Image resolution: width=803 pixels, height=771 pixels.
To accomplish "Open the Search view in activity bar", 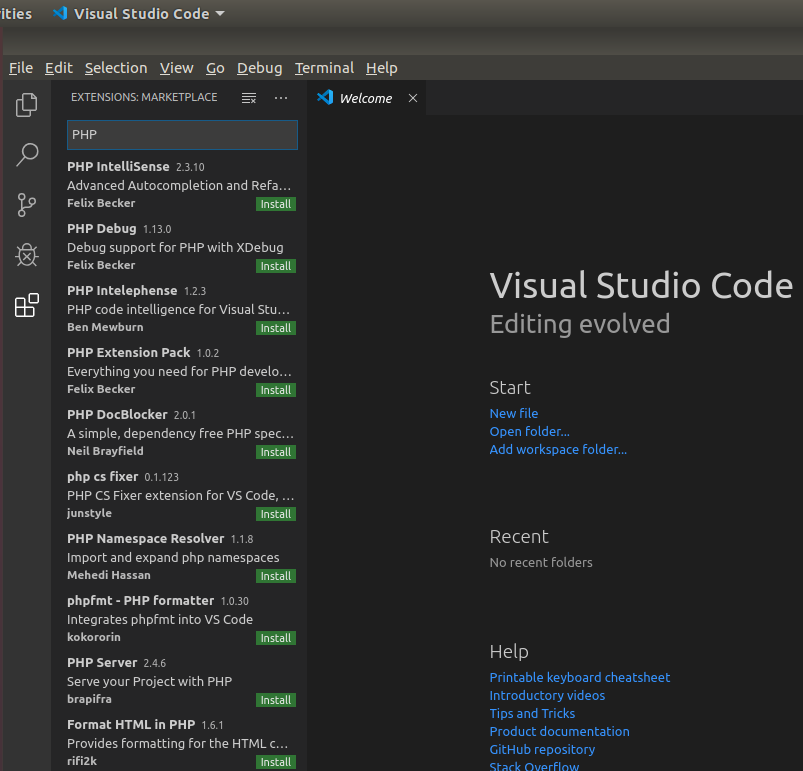I will click(27, 155).
